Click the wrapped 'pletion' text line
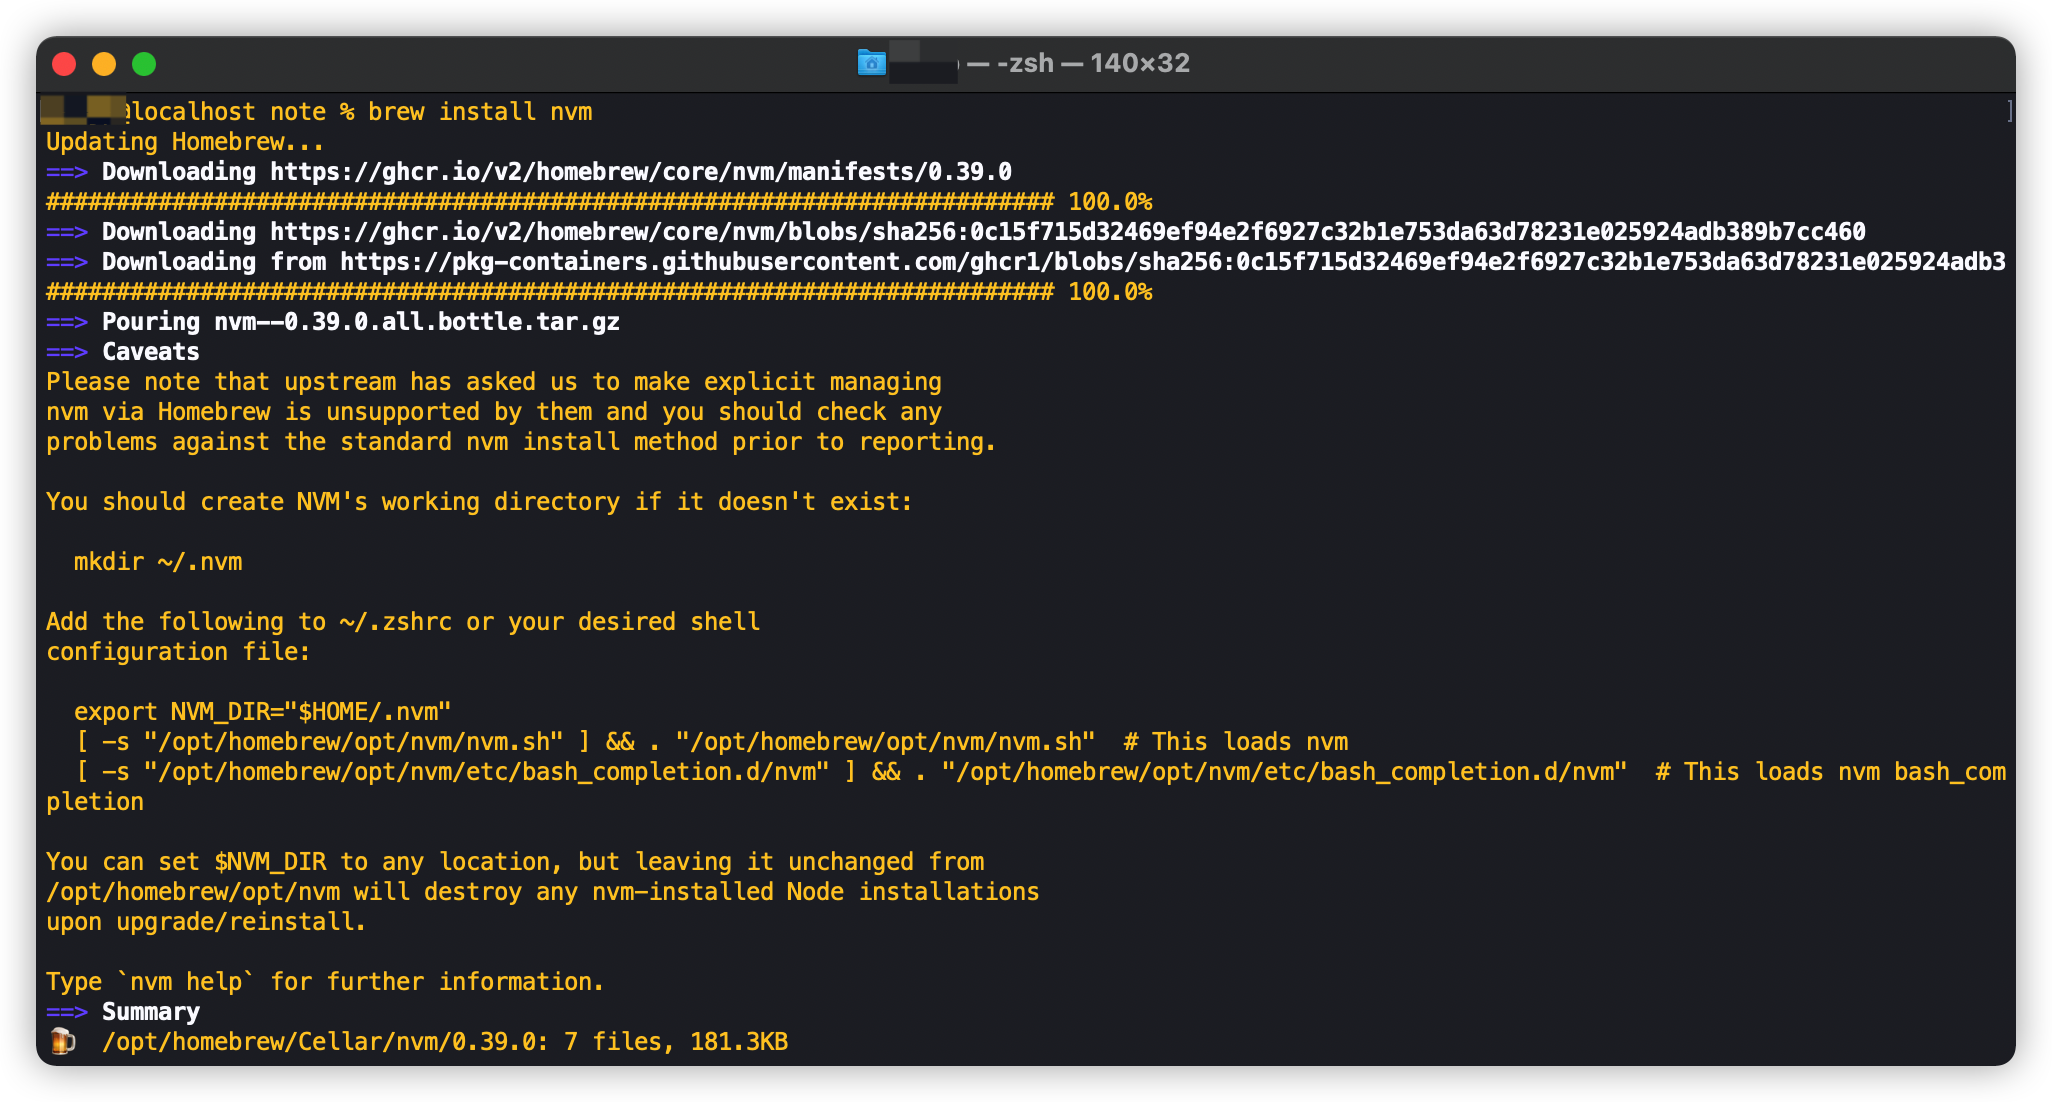The height and width of the screenshot is (1102, 2052). pyautogui.click(x=95, y=802)
